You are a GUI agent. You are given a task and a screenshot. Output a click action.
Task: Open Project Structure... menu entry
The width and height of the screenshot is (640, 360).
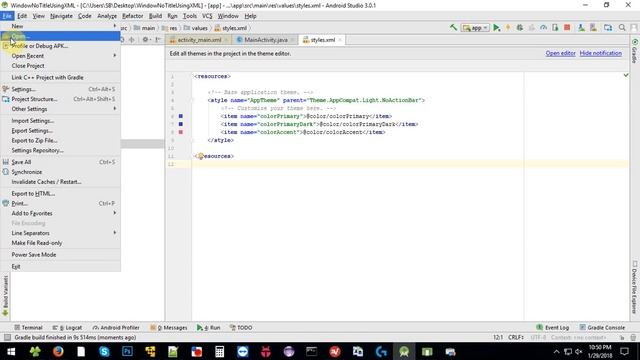point(60,99)
